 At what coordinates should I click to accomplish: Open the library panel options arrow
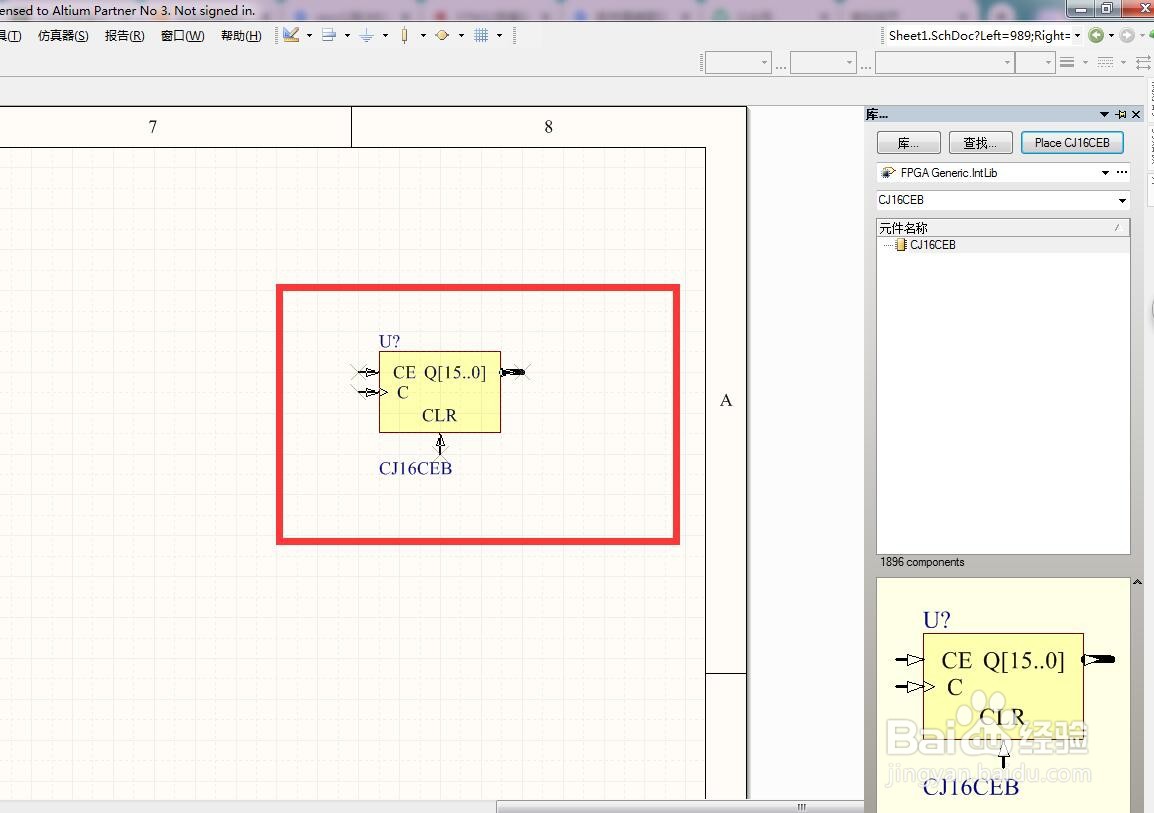tap(1104, 114)
